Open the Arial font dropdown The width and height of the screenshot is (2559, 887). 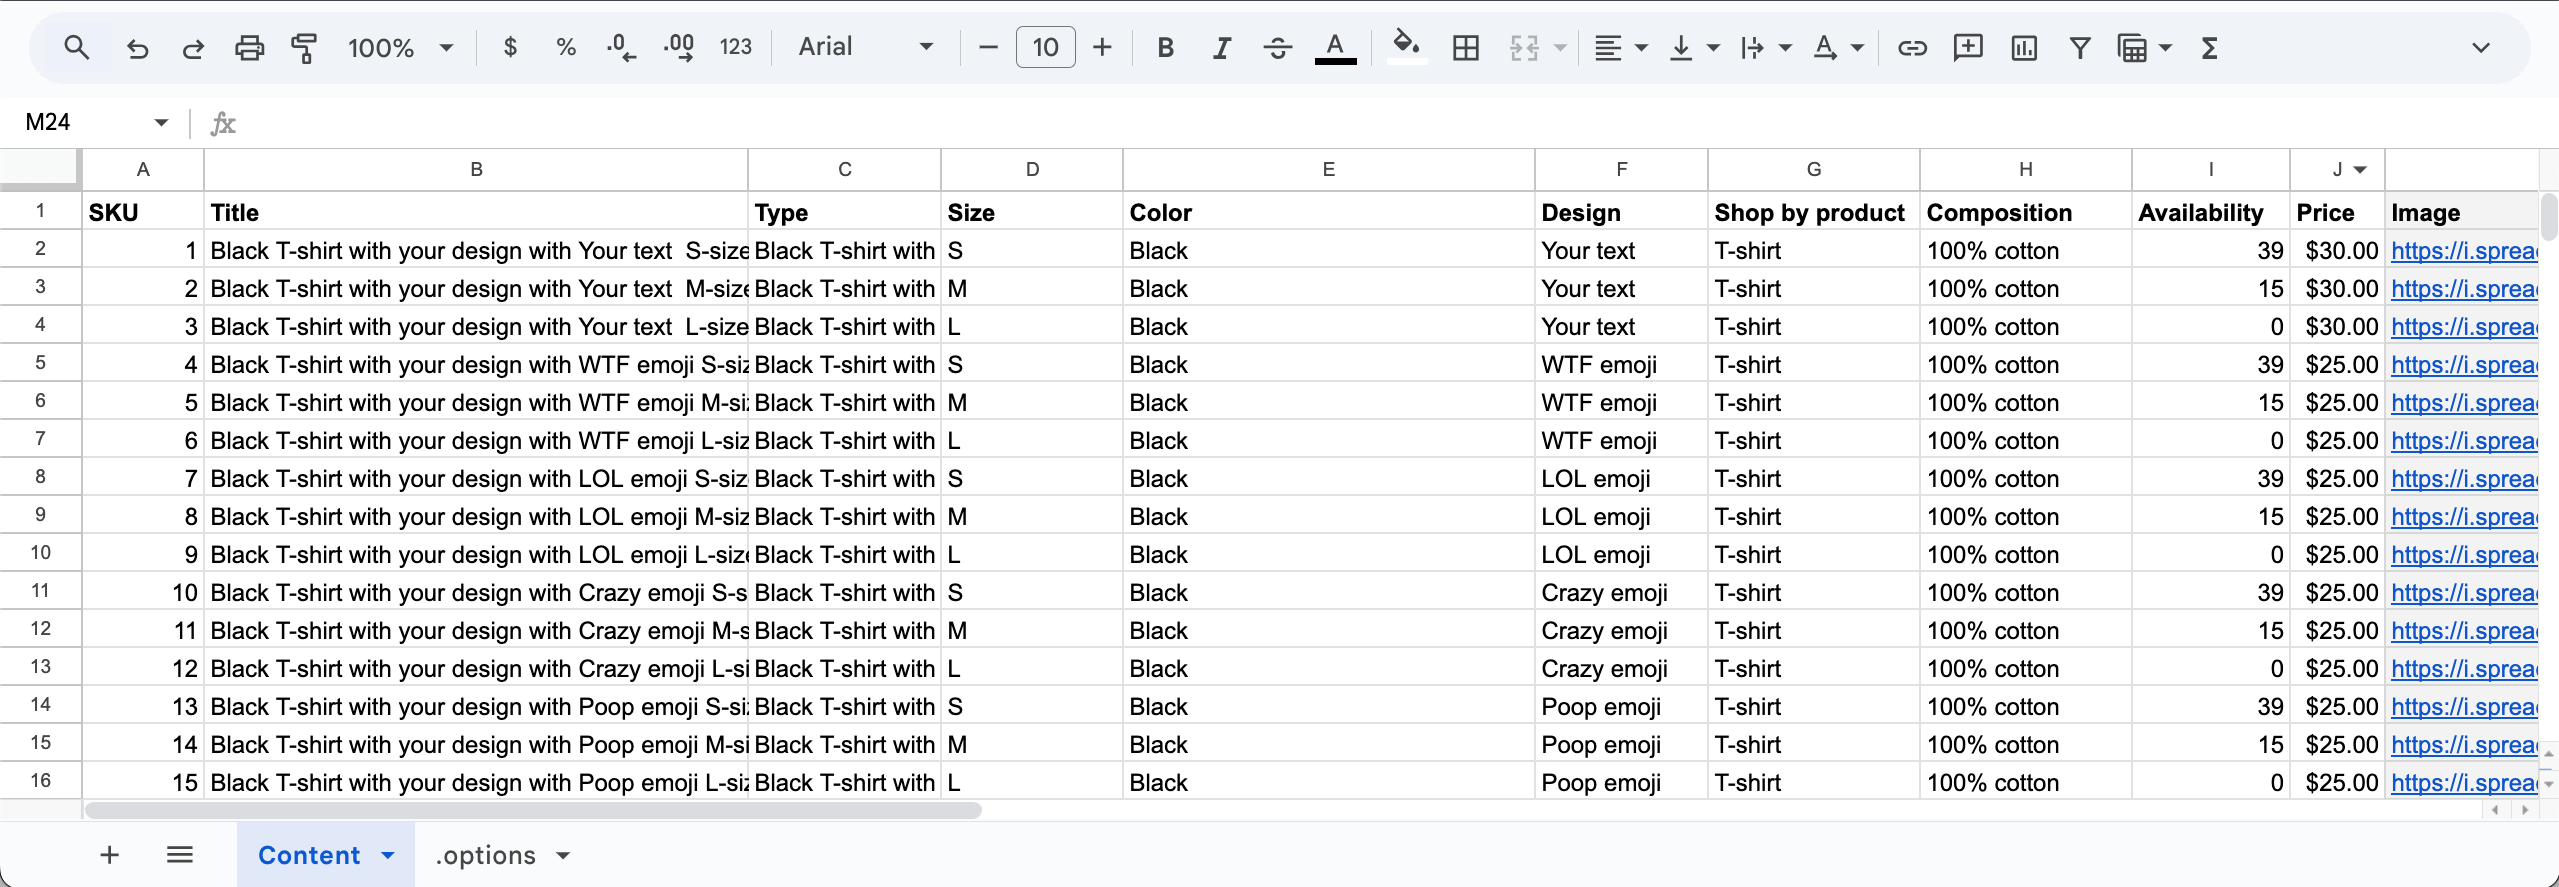[x=866, y=47]
